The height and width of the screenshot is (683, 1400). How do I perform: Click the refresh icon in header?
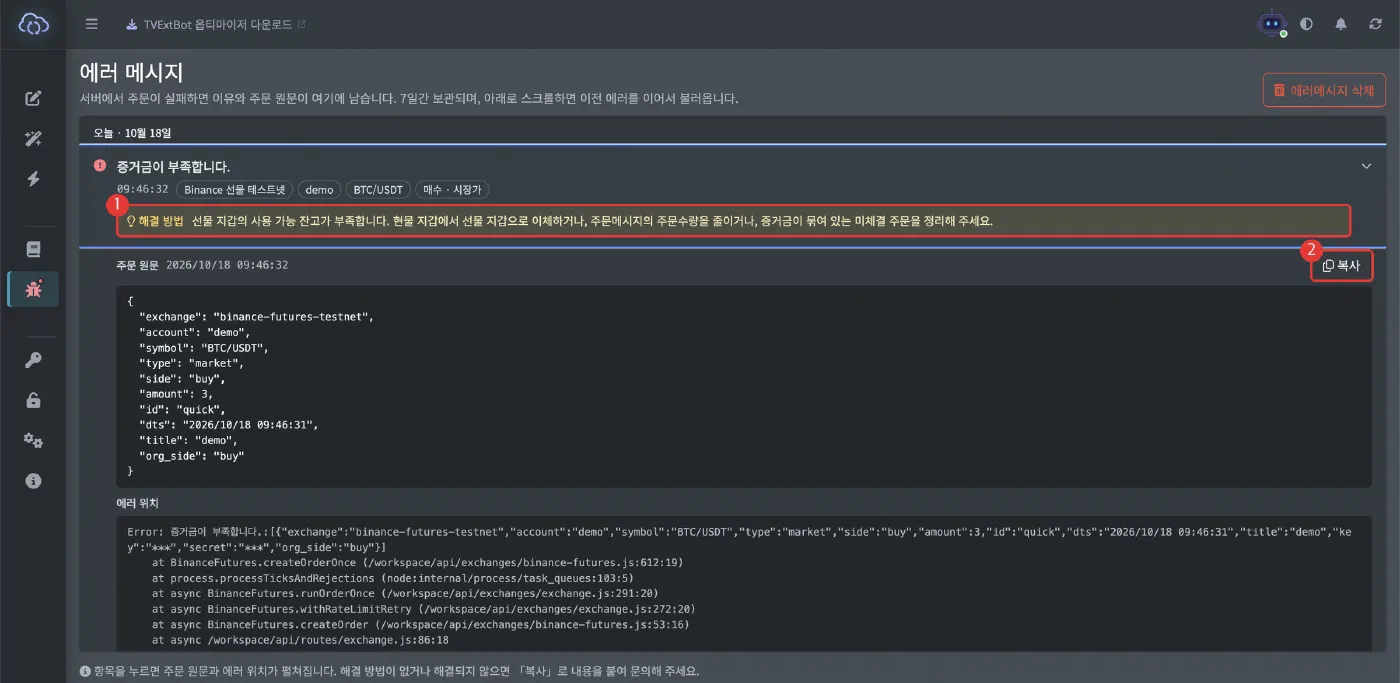pyautogui.click(x=1375, y=24)
